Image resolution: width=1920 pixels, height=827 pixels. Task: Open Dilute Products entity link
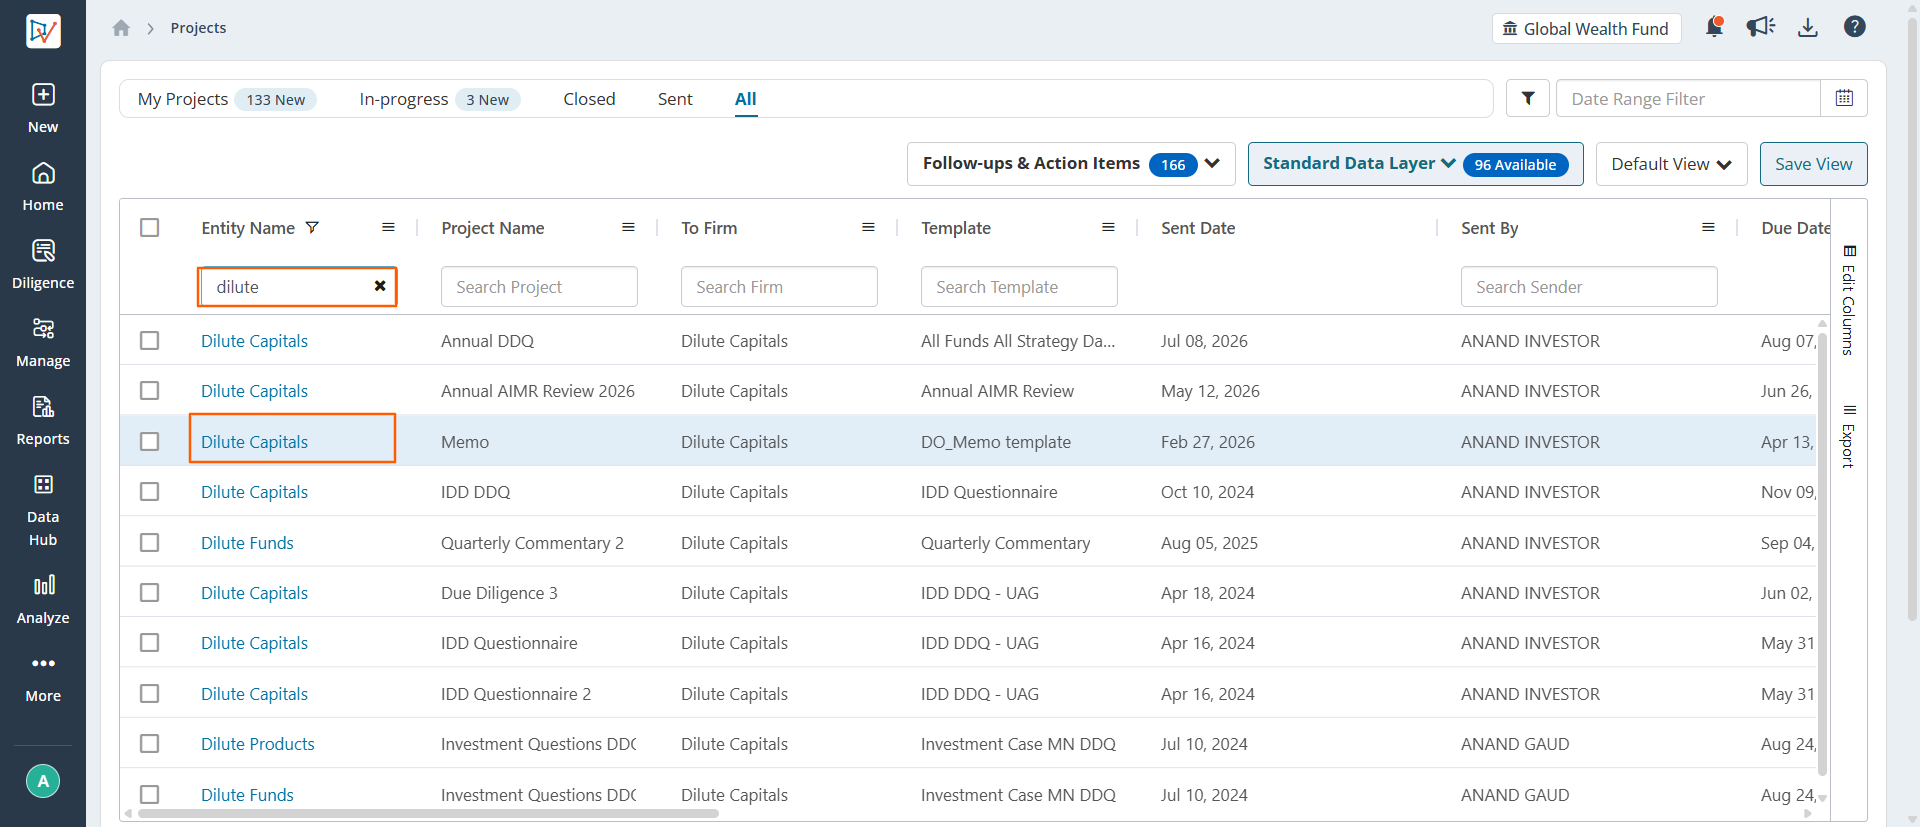pyautogui.click(x=258, y=744)
